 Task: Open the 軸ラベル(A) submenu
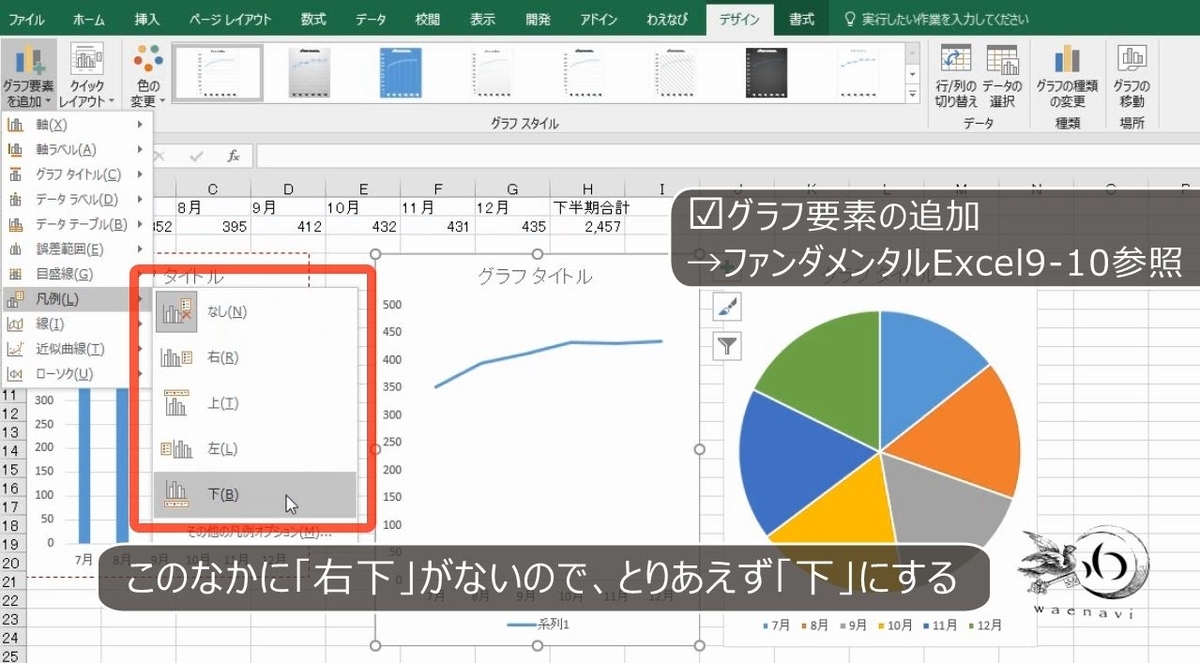point(76,150)
